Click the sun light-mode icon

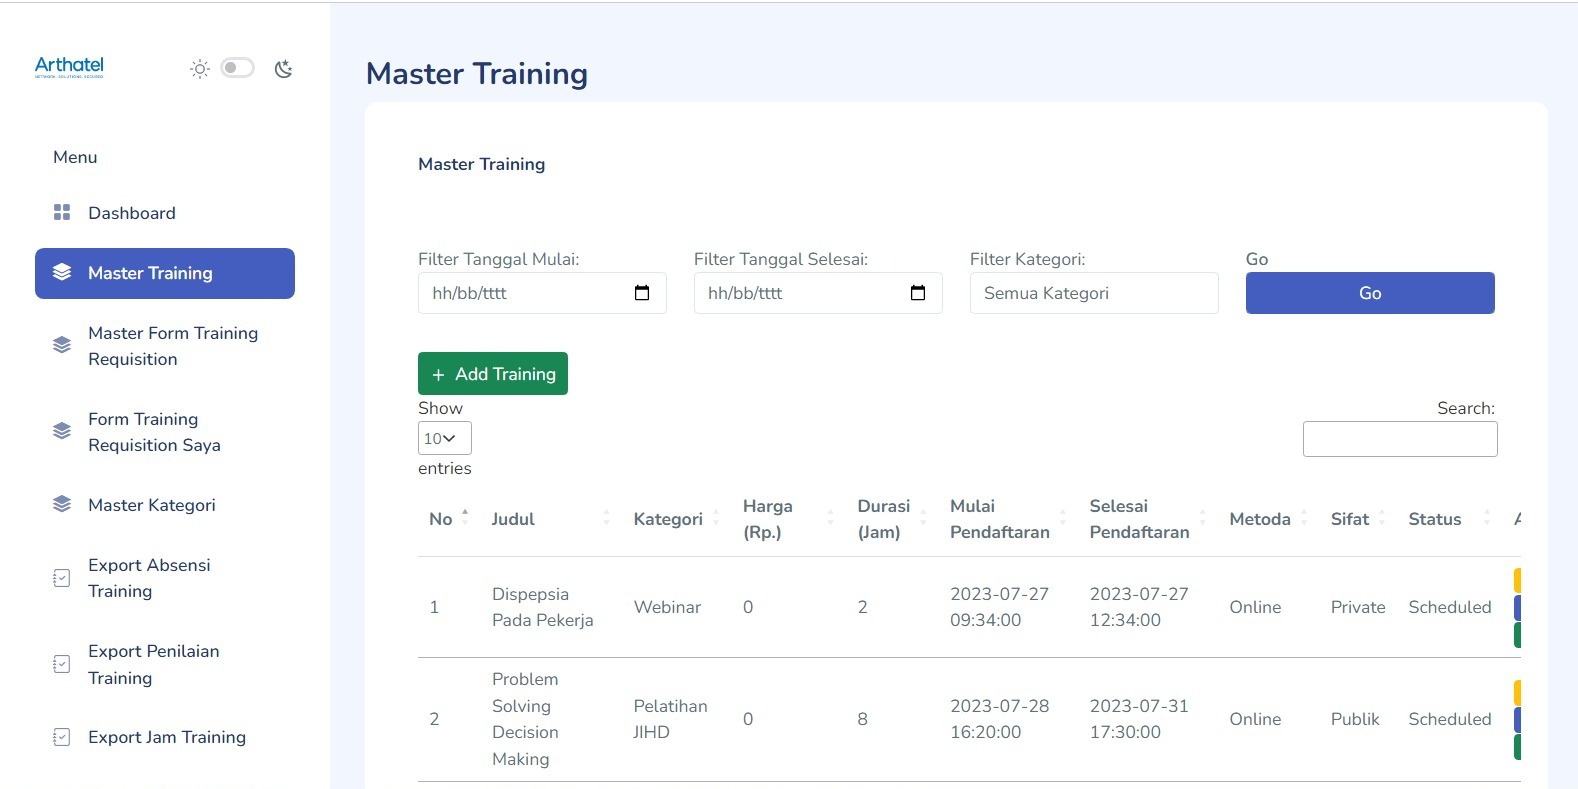(200, 69)
